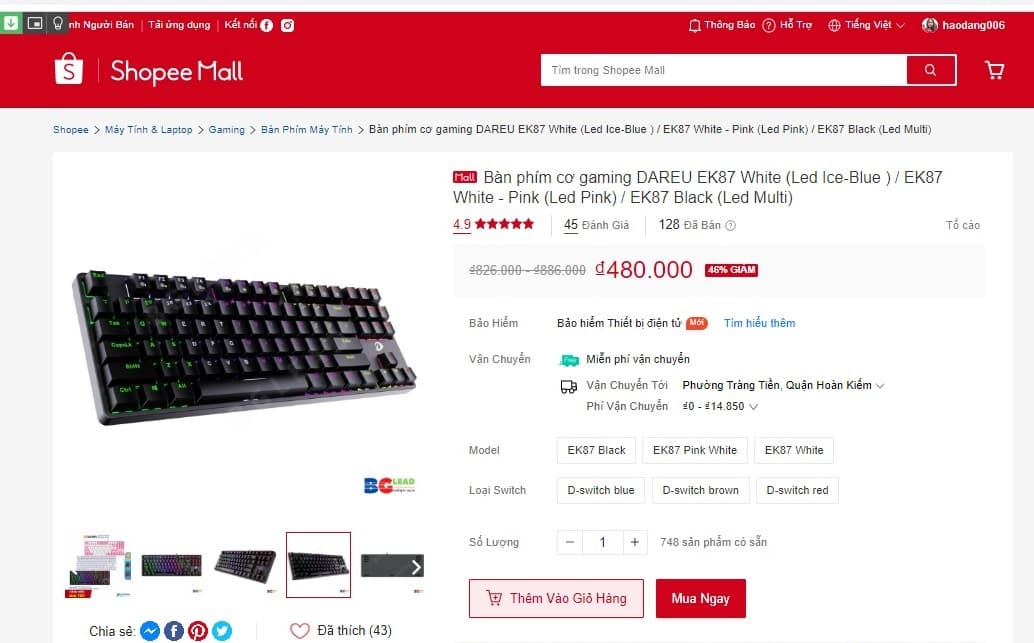Click the Shopee bag logo
Image resolution: width=1034 pixels, height=643 pixels.
click(69, 69)
